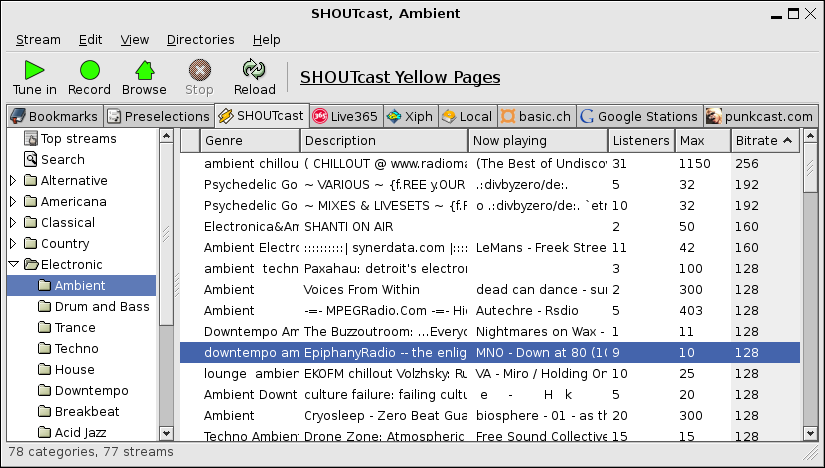Click the stream list vertical scrollbar
Image resolution: width=825 pixels, height=468 pixels.
click(809, 300)
